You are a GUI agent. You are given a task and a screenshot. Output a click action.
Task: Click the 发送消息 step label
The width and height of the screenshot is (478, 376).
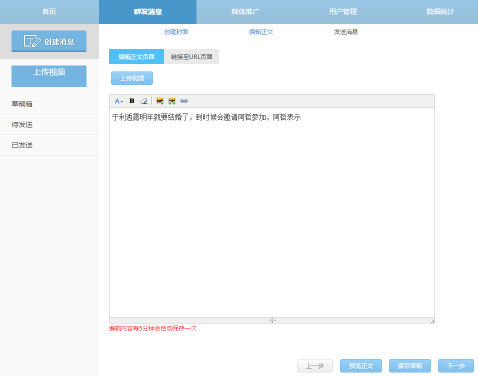click(346, 32)
